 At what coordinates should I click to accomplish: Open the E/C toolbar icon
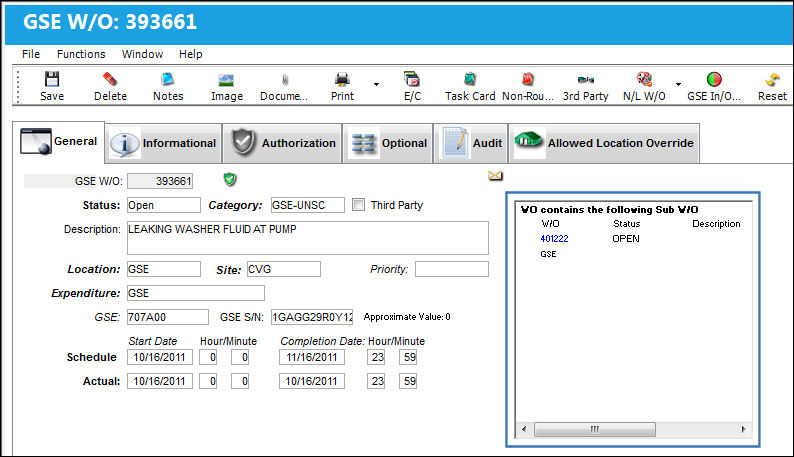tap(412, 80)
